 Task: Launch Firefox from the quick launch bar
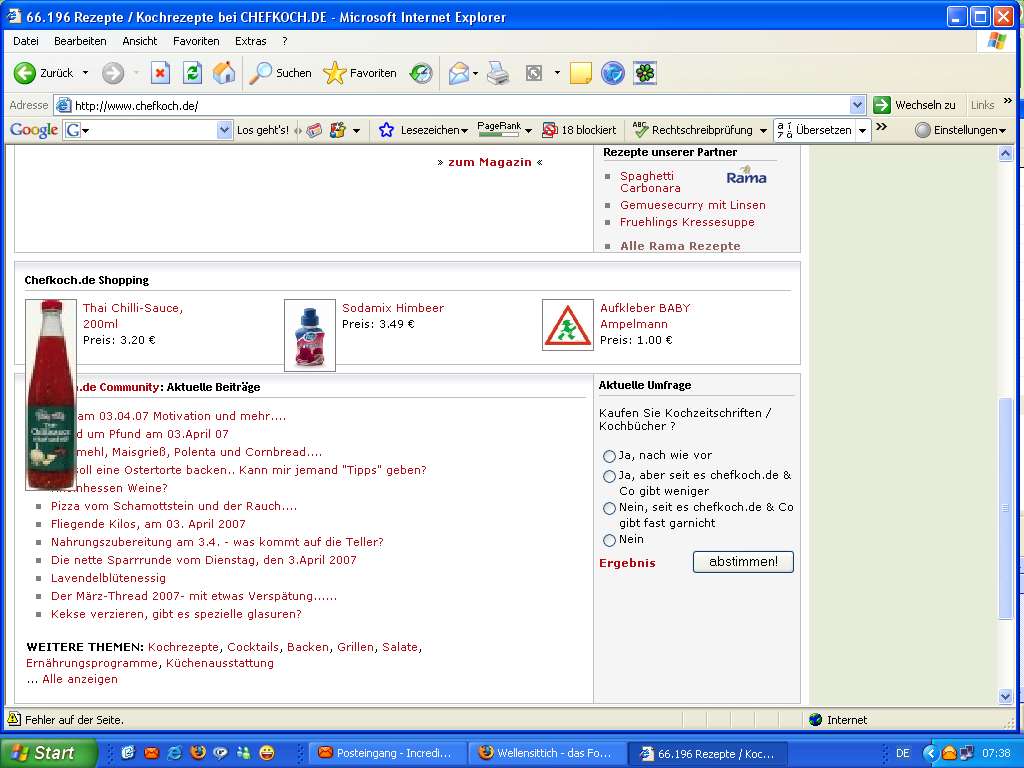[x=198, y=753]
